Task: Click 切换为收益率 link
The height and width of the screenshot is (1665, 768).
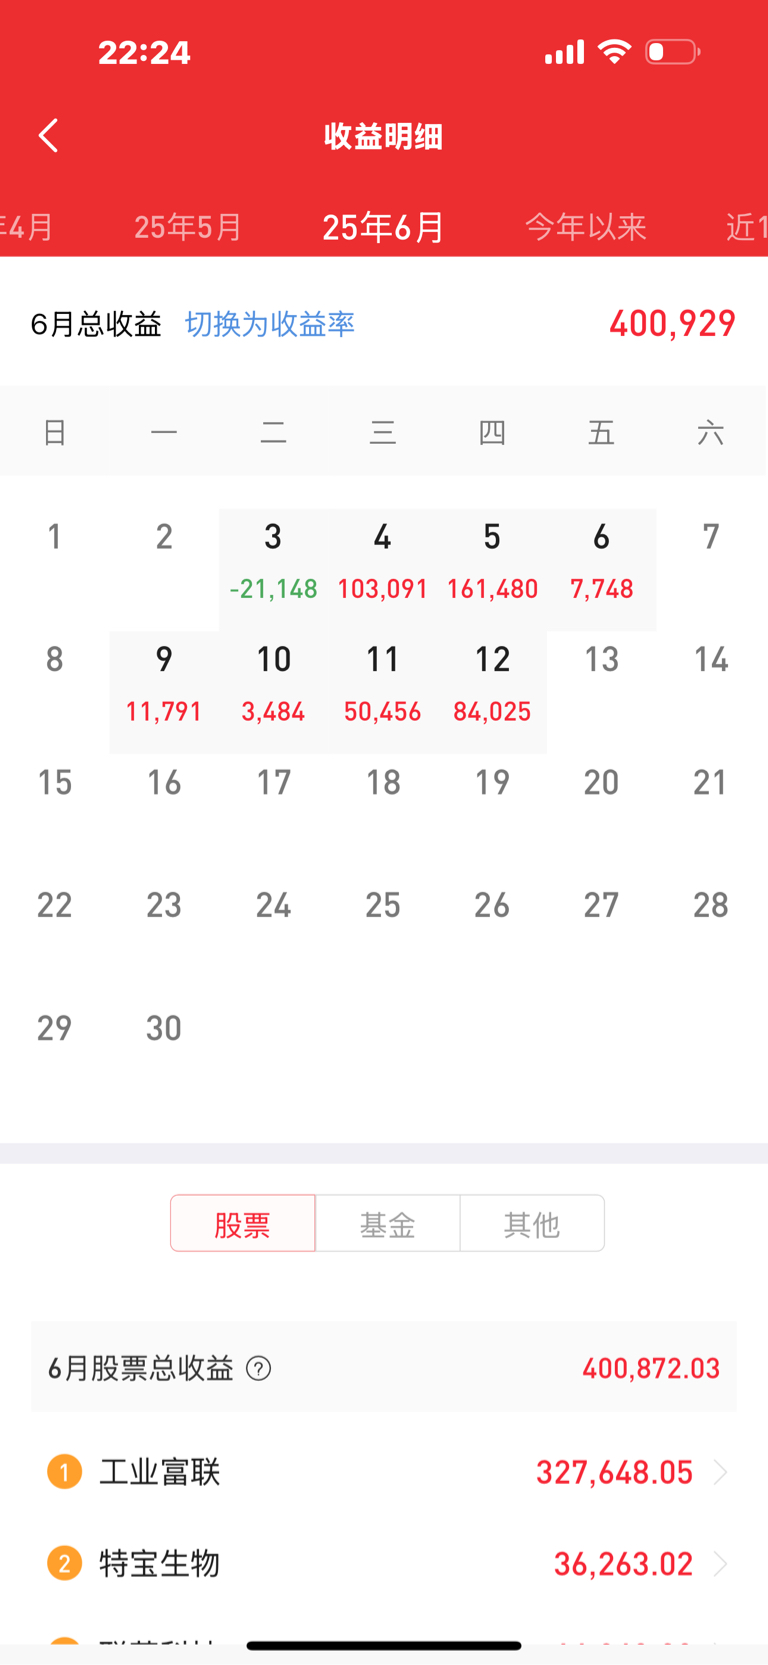Action: coord(270,324)
